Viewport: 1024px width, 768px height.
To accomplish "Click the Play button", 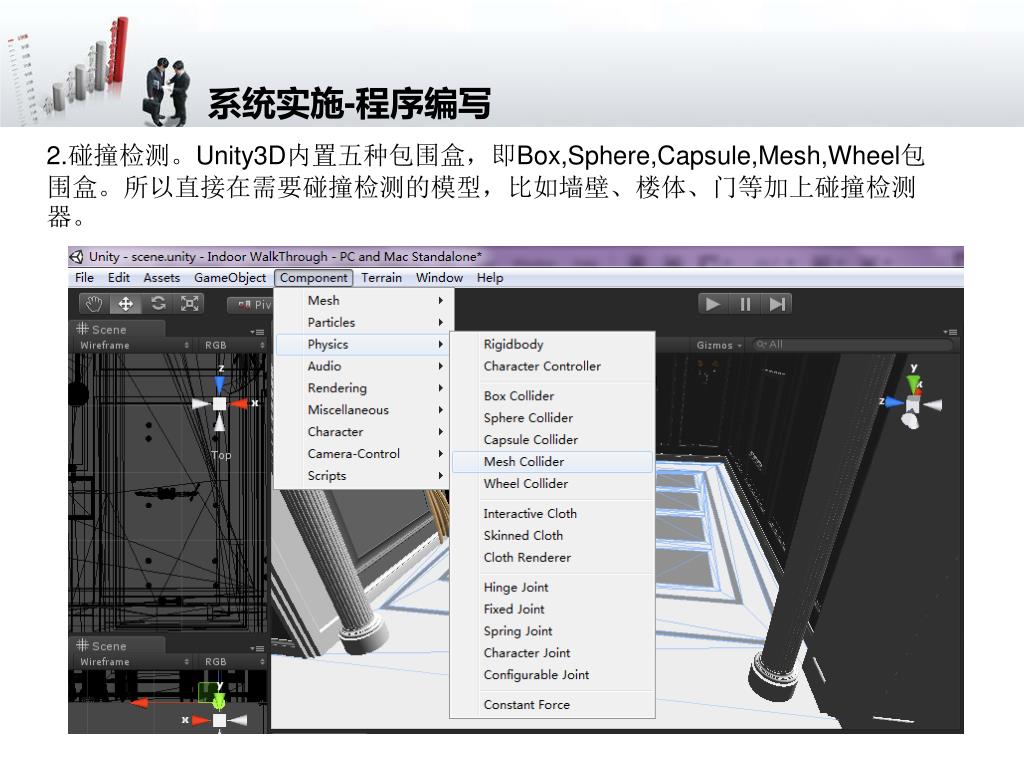I will click(713, 304).
